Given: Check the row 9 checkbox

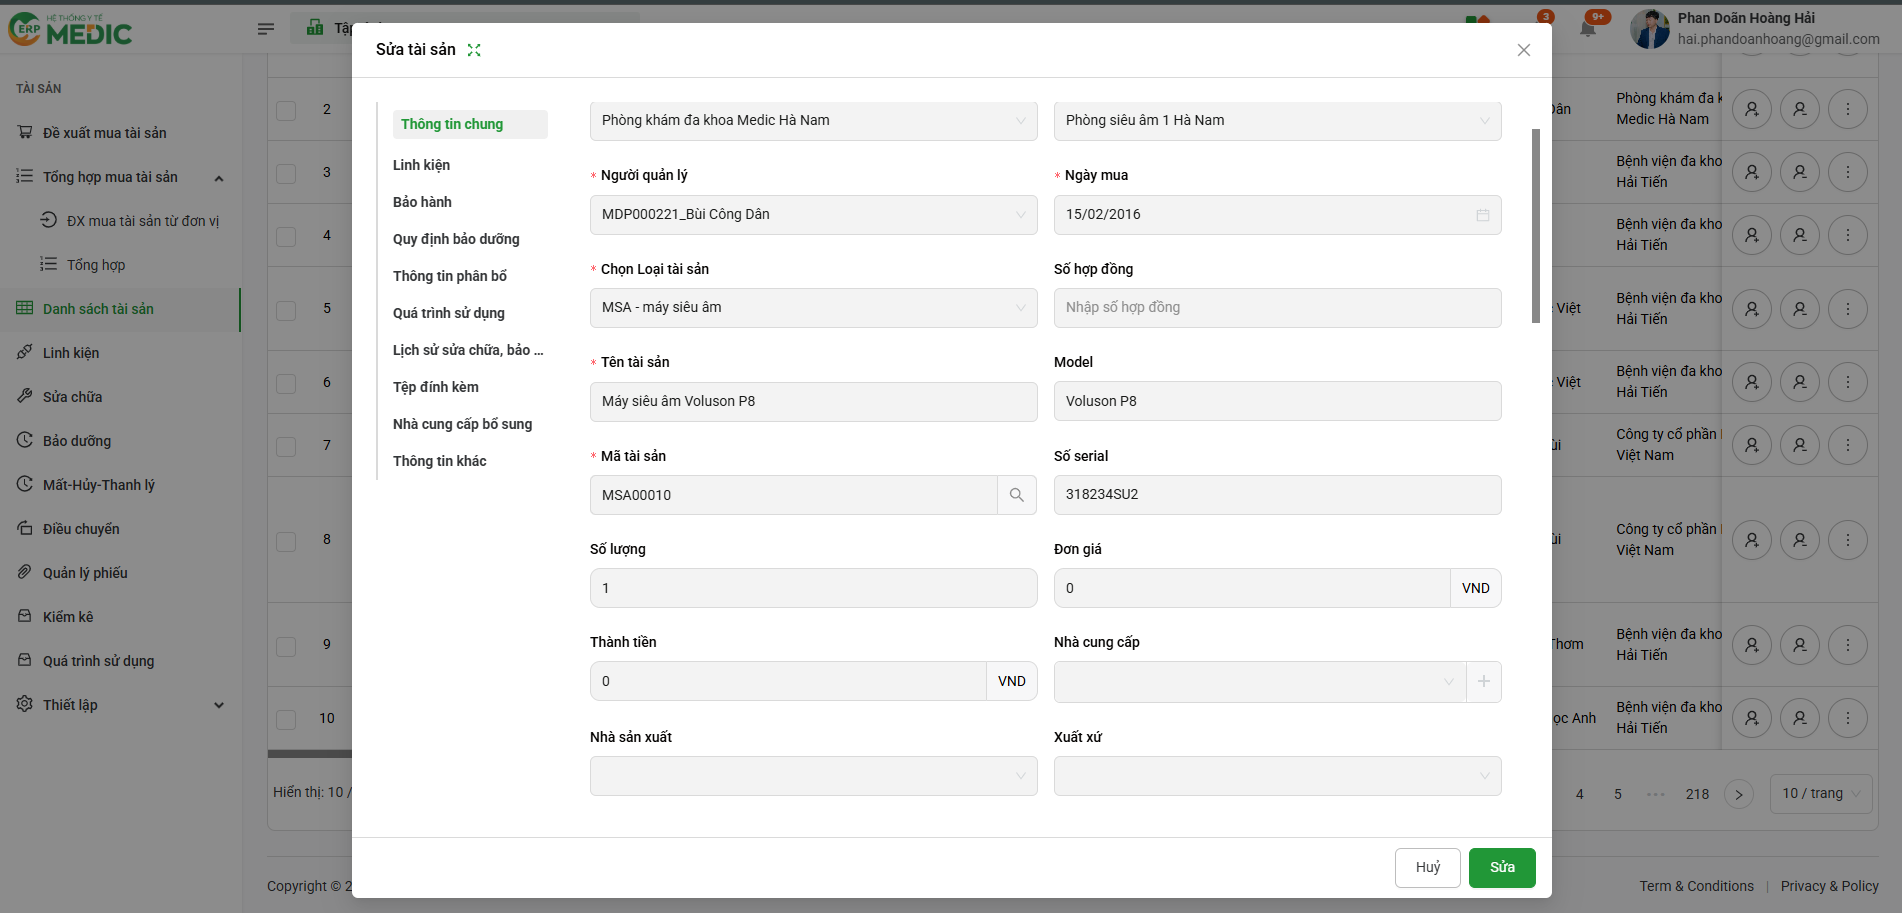Looking at the screenshot, I should pos(286,645).
